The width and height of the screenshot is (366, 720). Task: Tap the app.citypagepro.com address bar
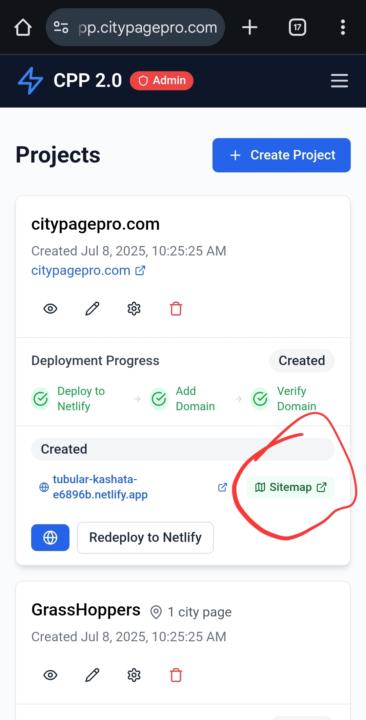(x=135, y=28)
